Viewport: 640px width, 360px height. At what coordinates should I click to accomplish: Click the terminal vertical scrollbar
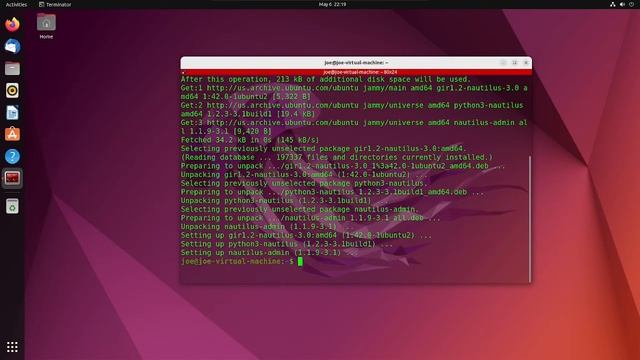pyautogui.click(x=530, y=218)
